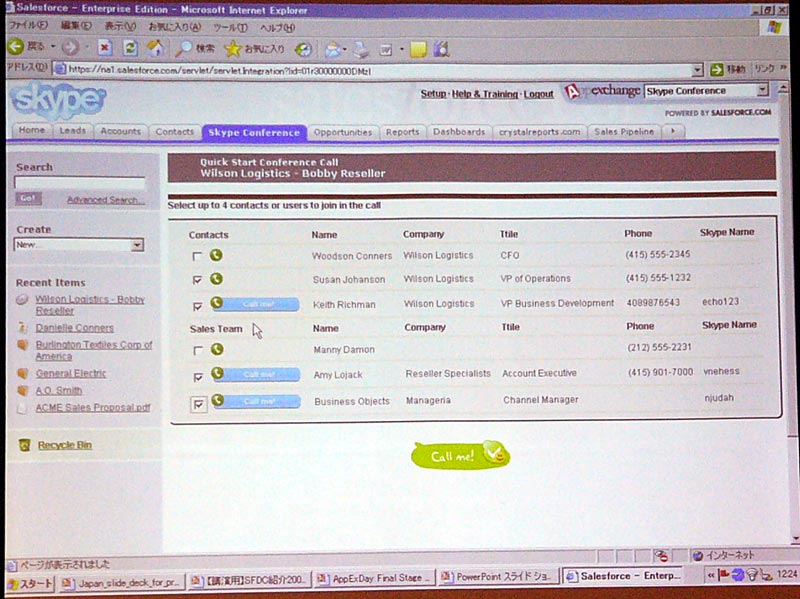Click the Recycle Bin icon in sidebar

point(24,445)
